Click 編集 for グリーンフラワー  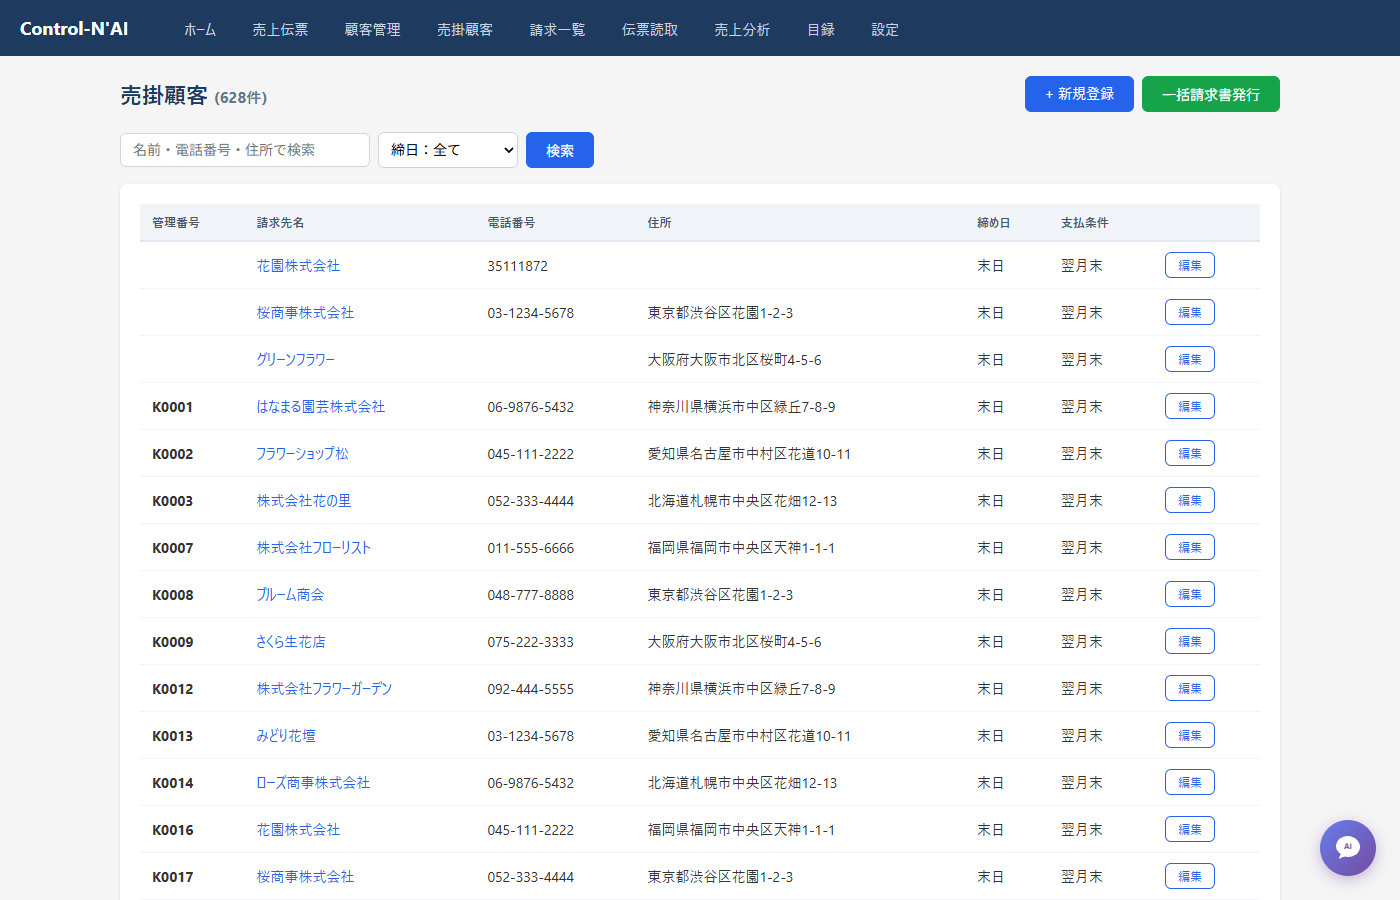pos(1190,359)
